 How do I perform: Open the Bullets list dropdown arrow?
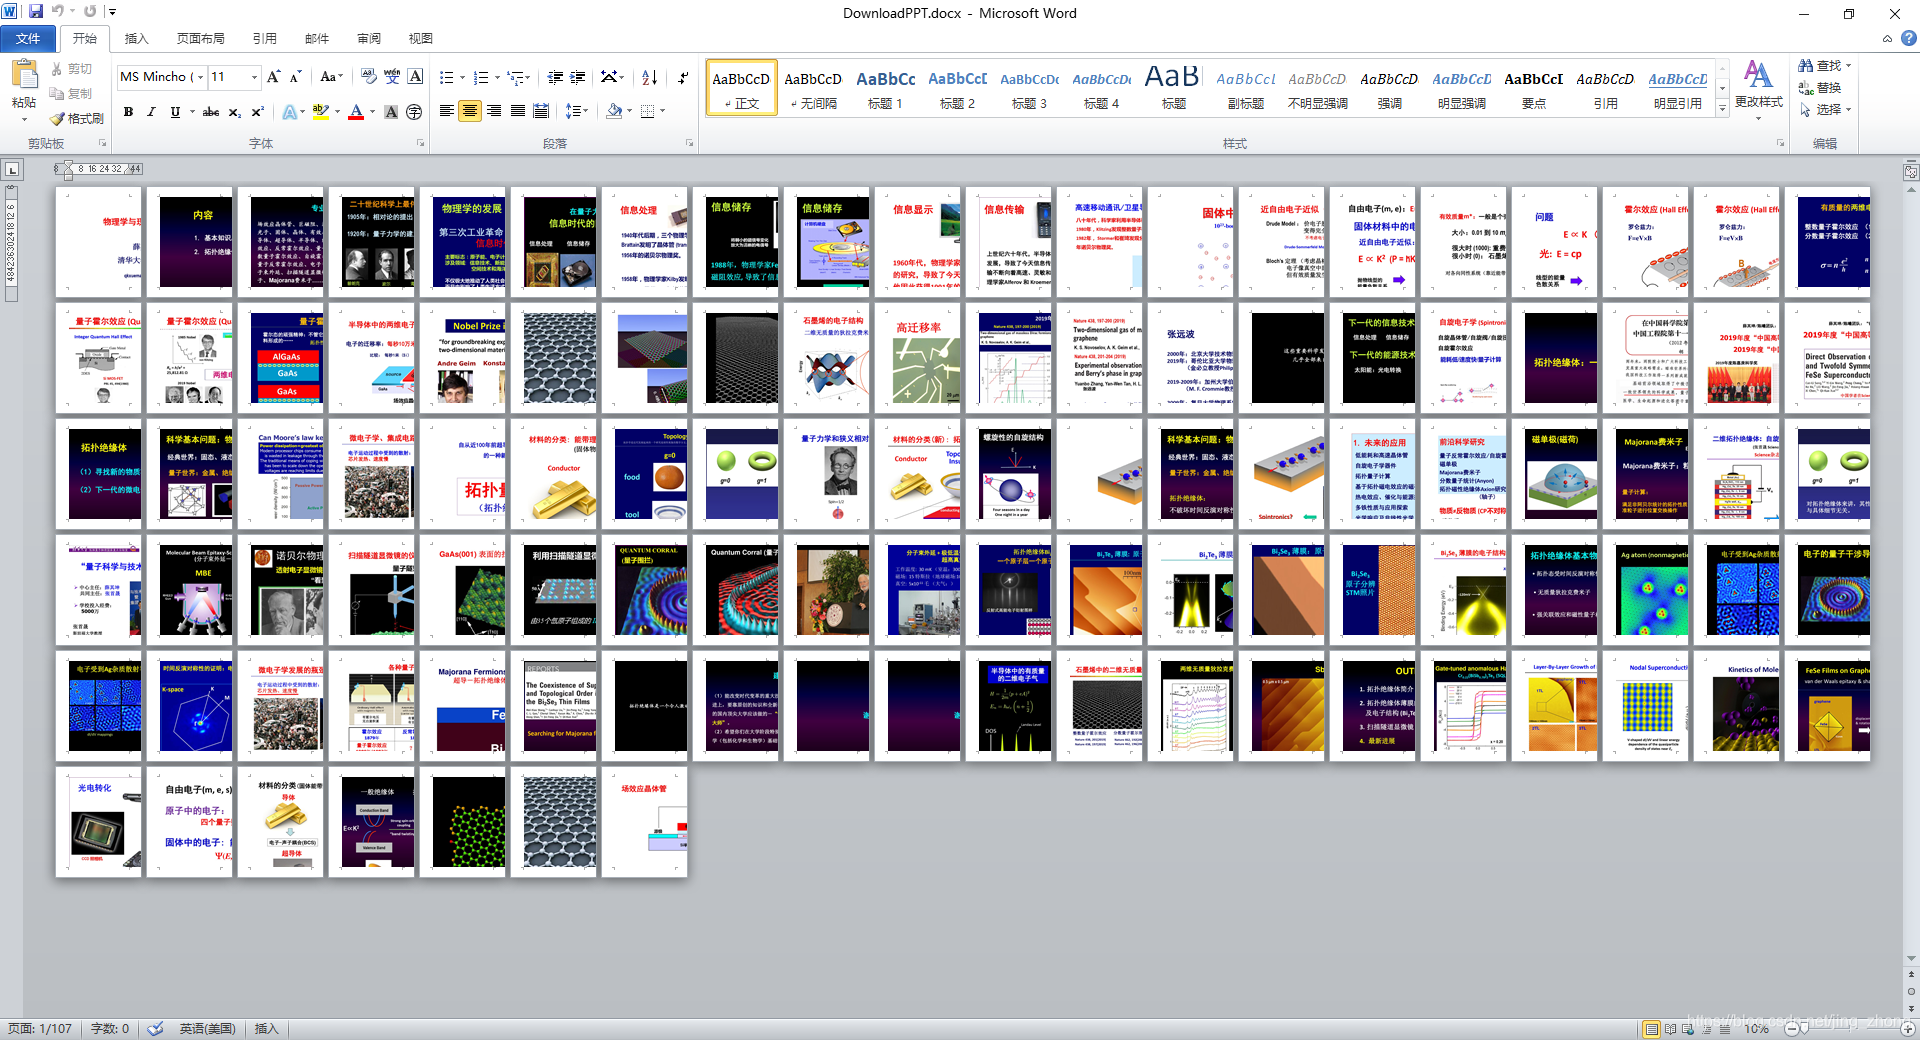coord(461,77)
